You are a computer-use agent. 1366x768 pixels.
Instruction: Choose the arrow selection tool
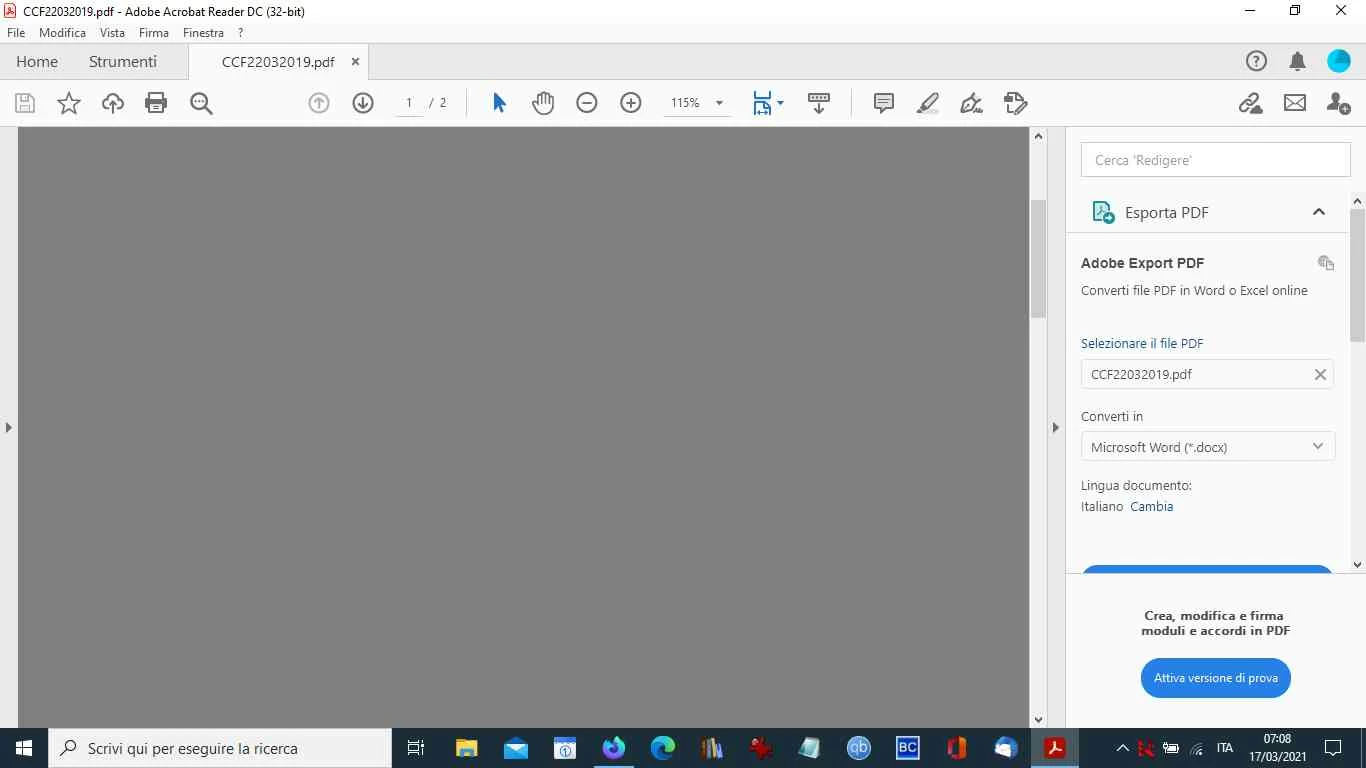[x=499, y=103]
